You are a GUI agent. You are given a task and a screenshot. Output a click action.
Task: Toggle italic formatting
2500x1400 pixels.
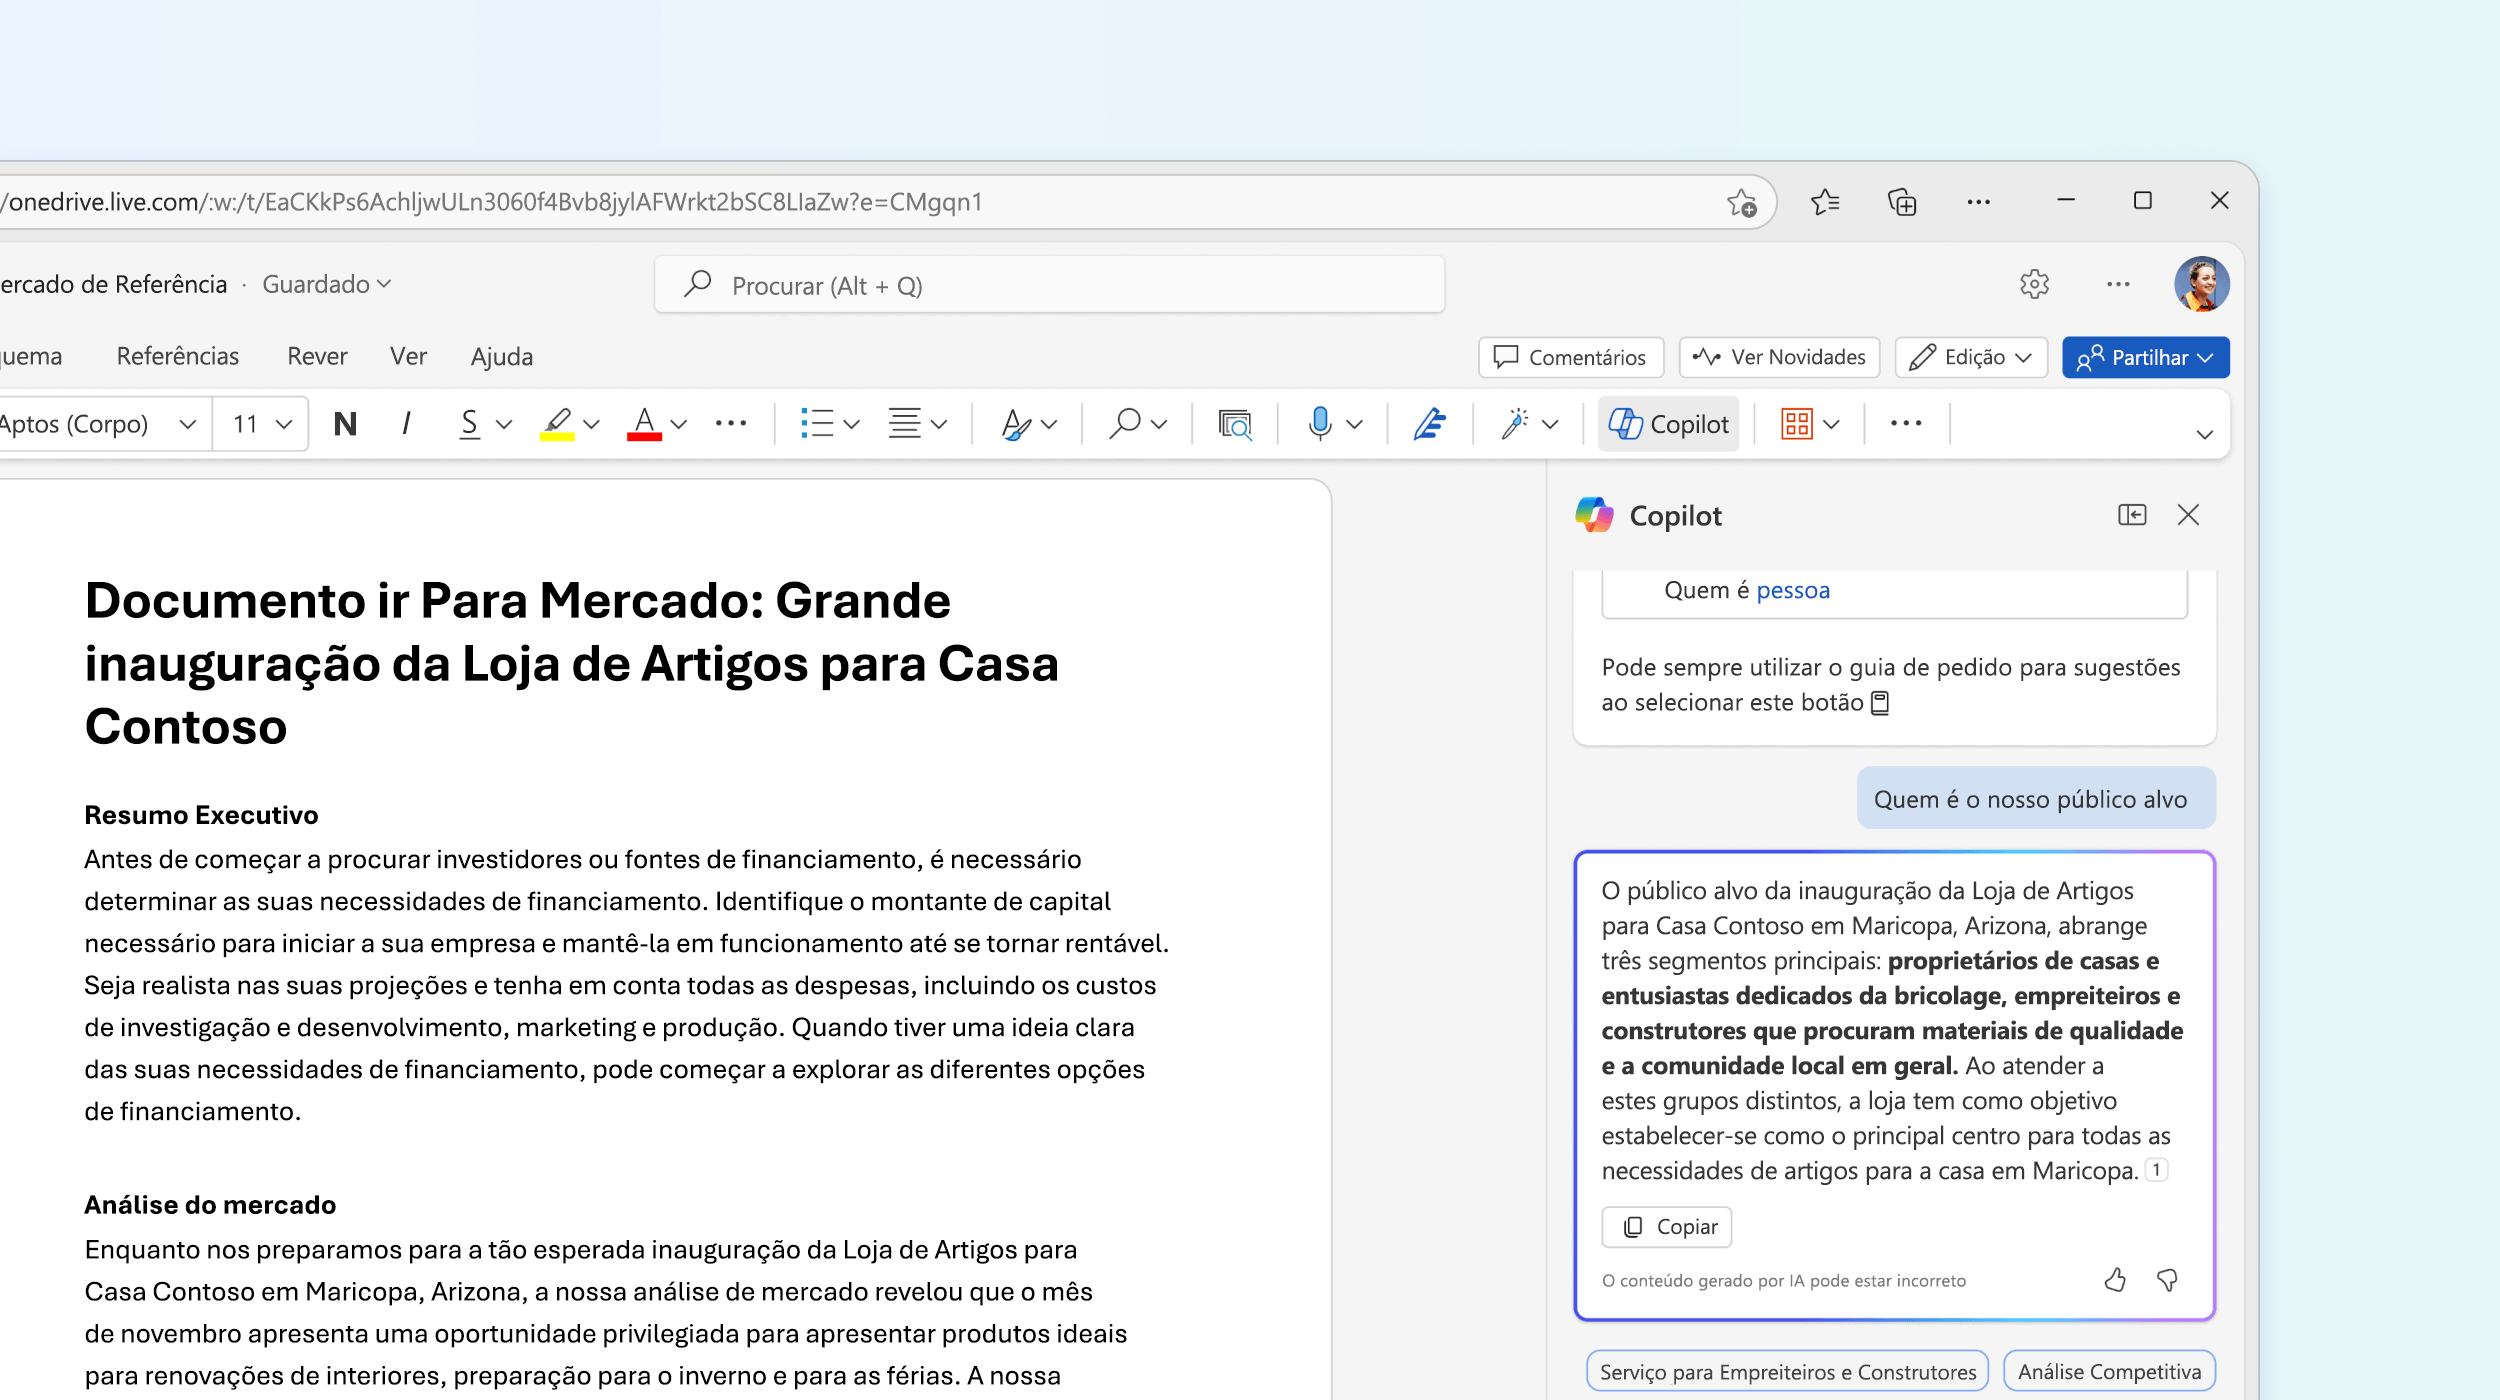coord(406,424)
